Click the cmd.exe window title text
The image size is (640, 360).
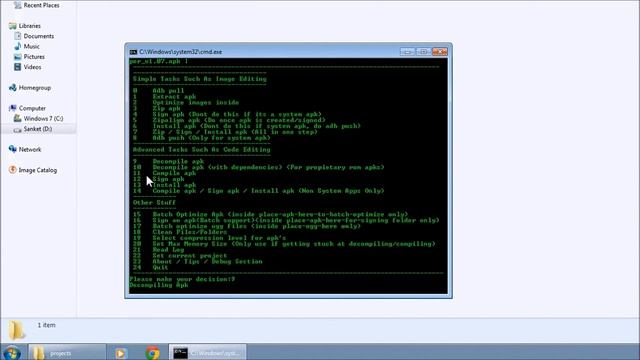click(x=180, y=52)
